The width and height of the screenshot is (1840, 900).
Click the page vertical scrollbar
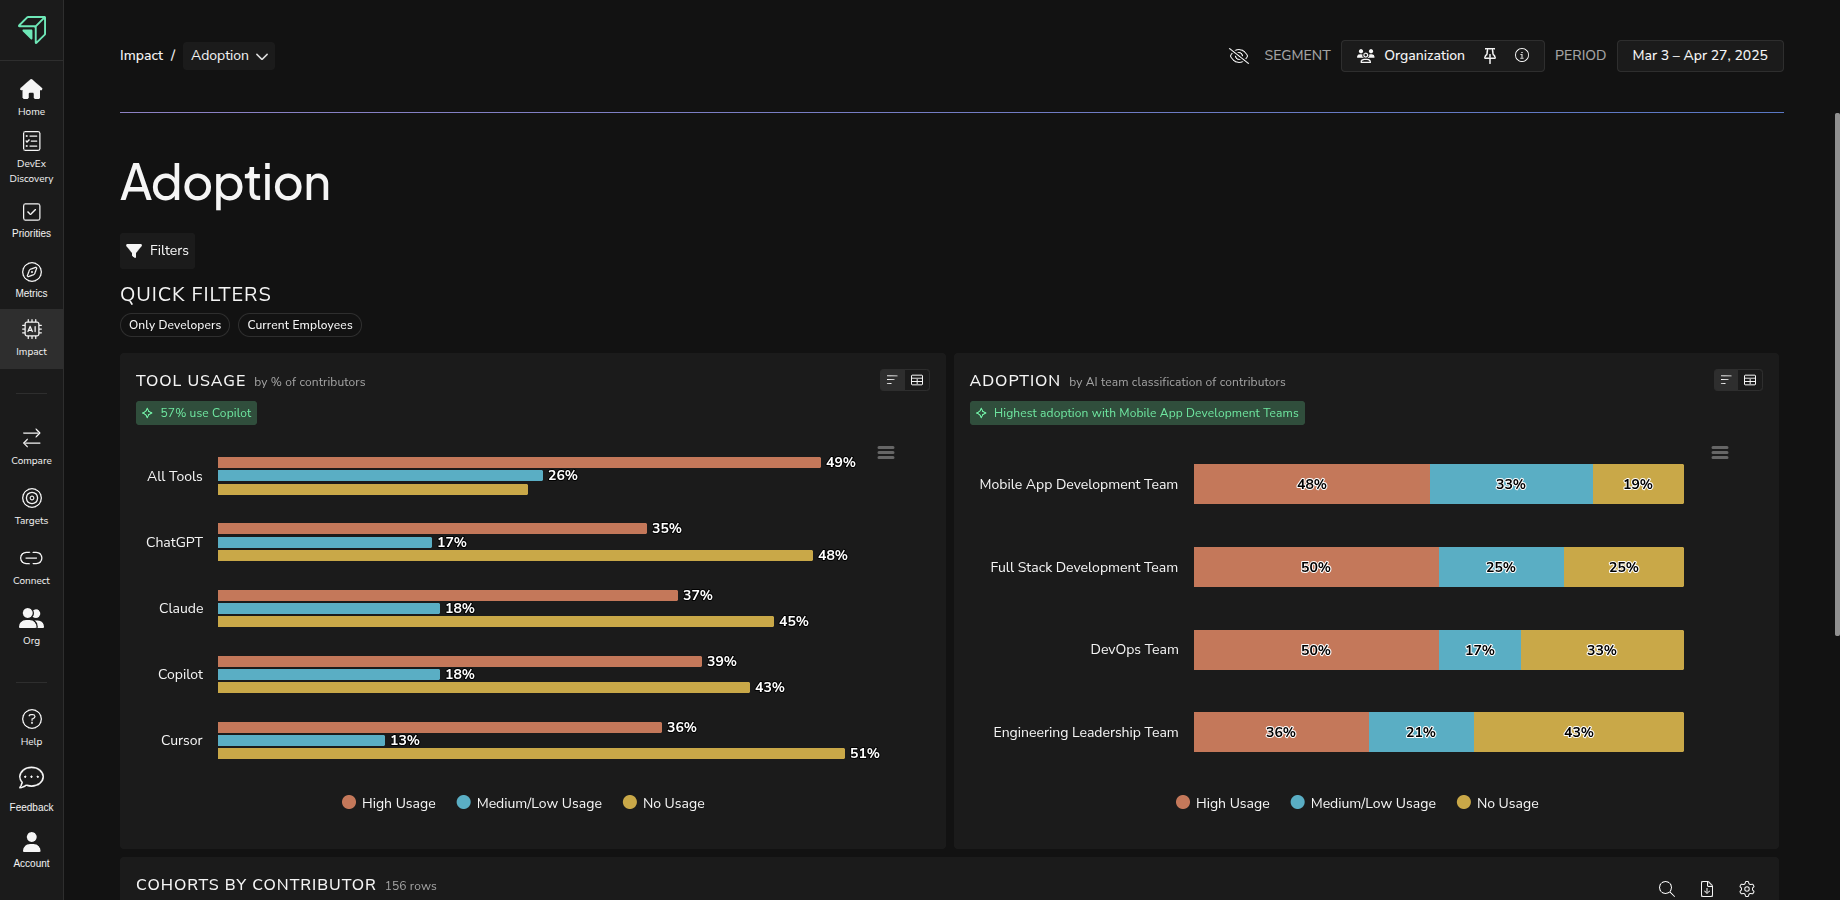[x=1836, y=374]
